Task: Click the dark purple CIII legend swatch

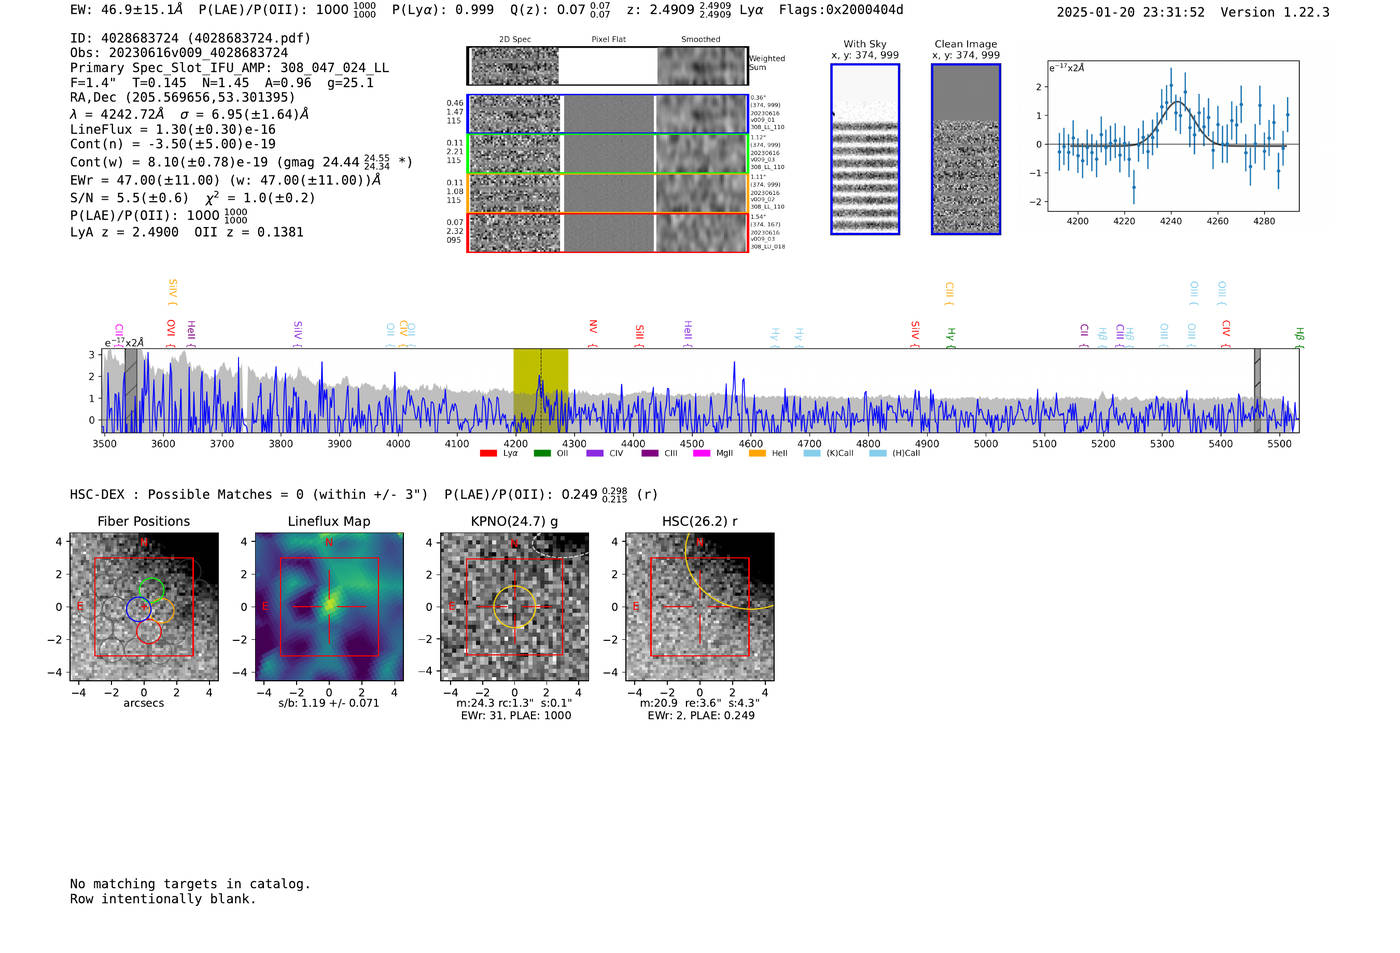Action: pos(650,454)
